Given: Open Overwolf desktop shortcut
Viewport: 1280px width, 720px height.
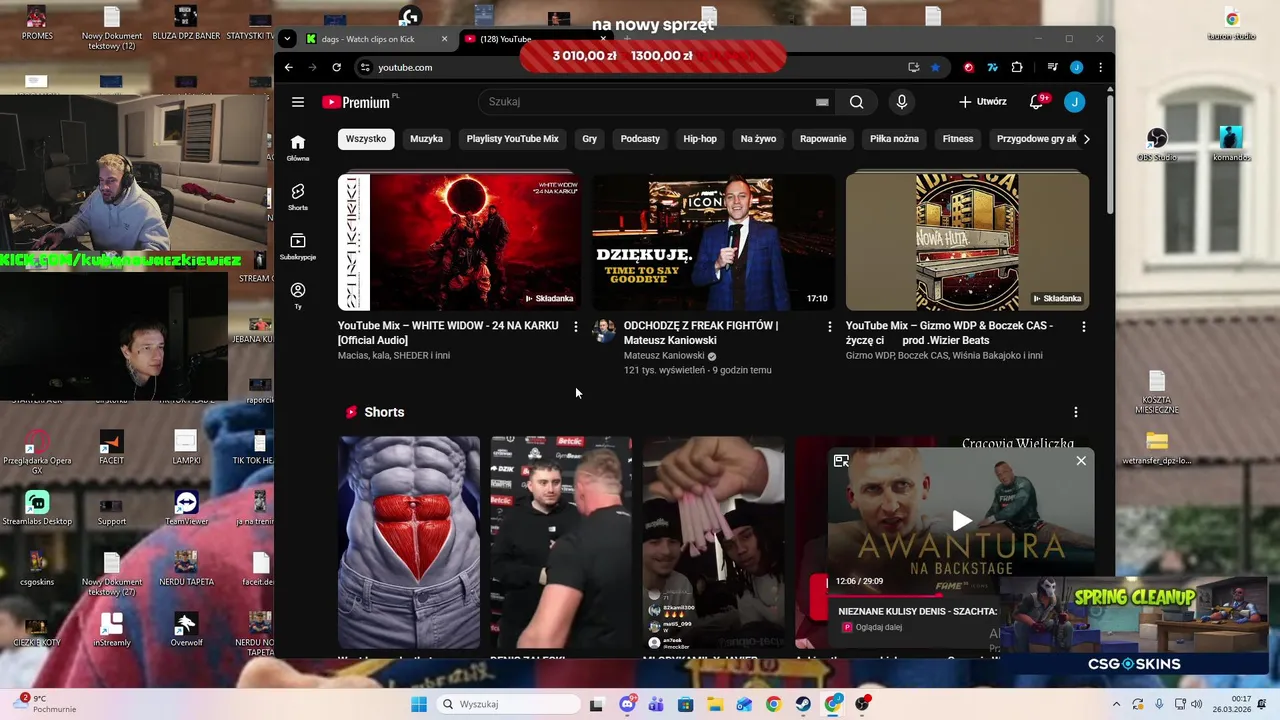Looking at the screenshot, I should [x=186, y=630].
